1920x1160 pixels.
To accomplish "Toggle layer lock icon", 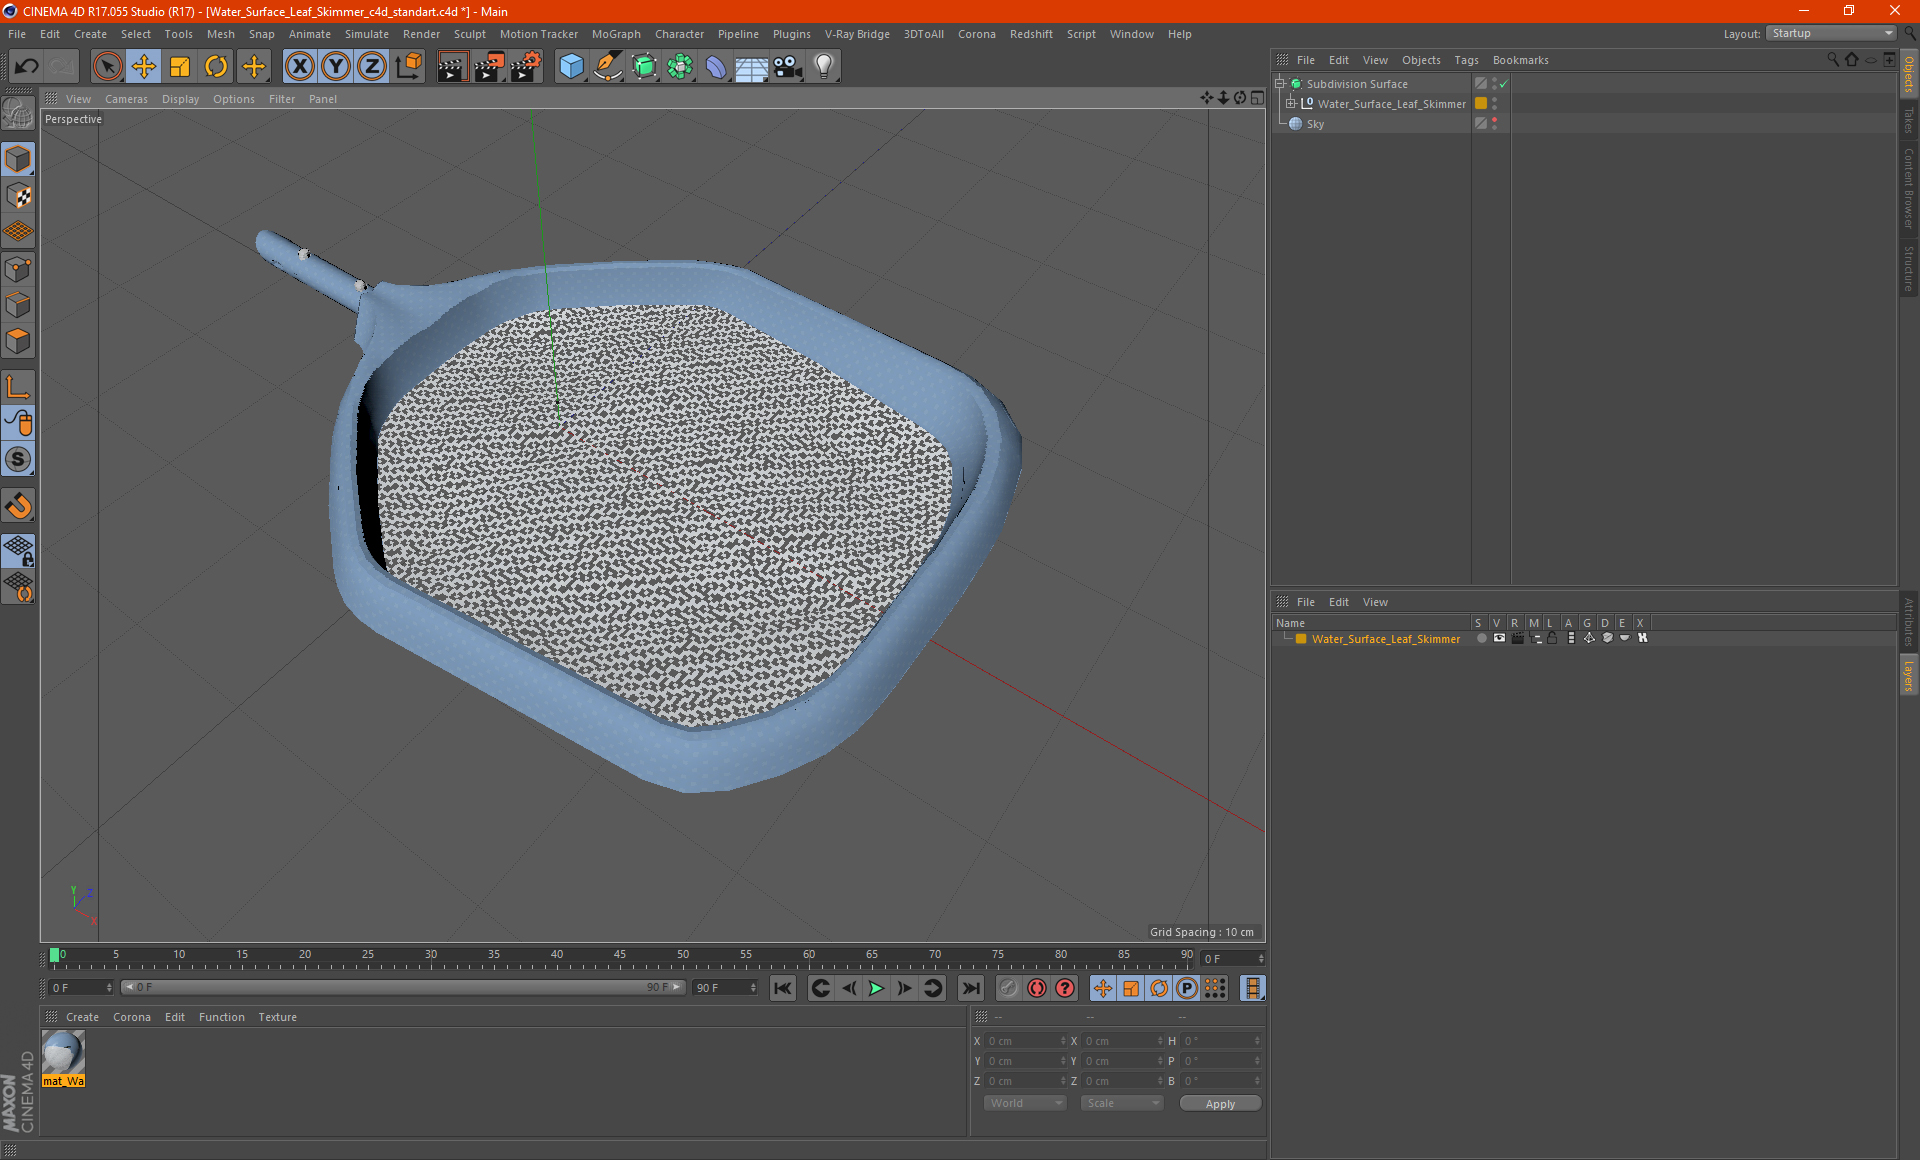I will coord(1552,638).
